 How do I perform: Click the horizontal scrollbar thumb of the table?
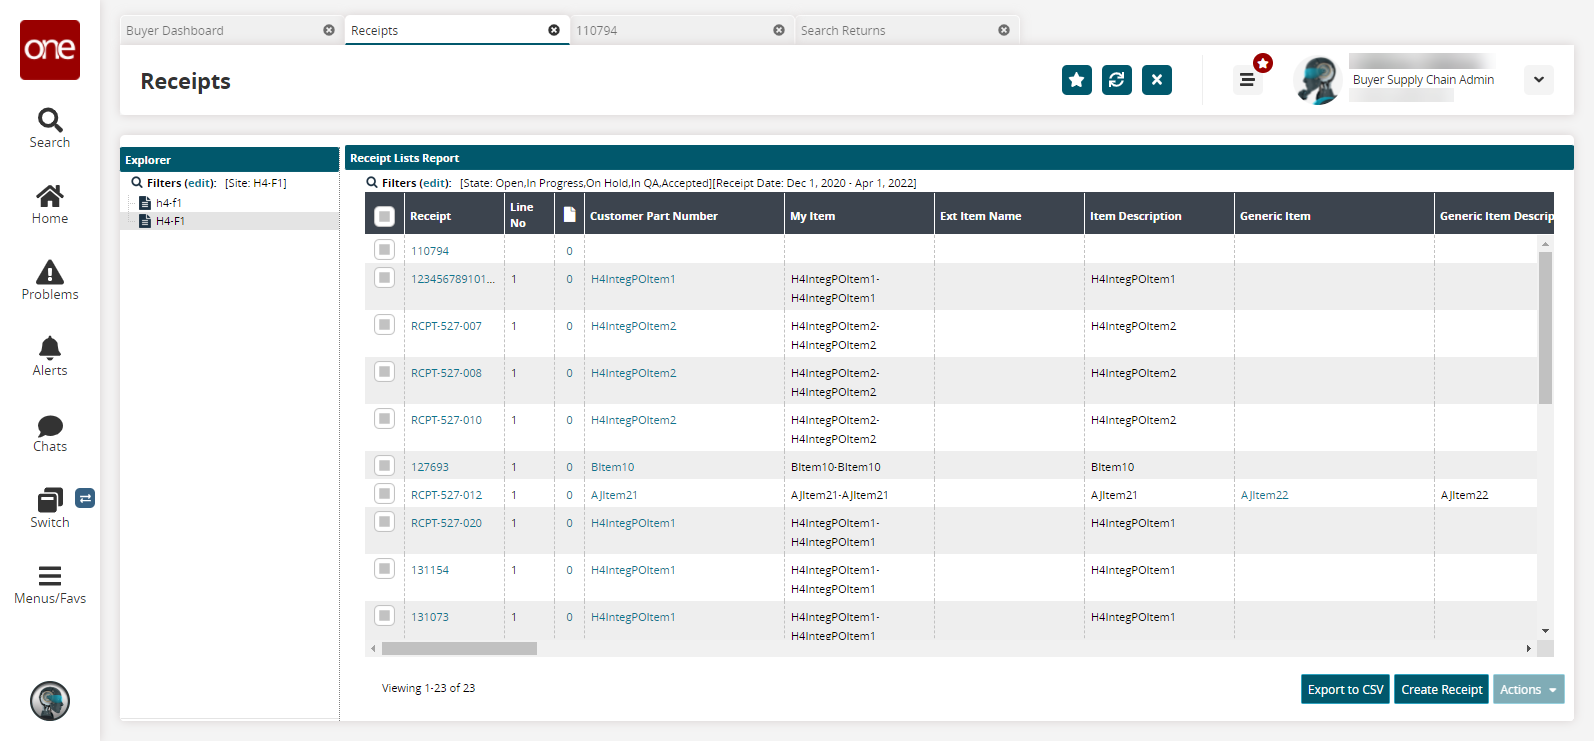[459, 649]
